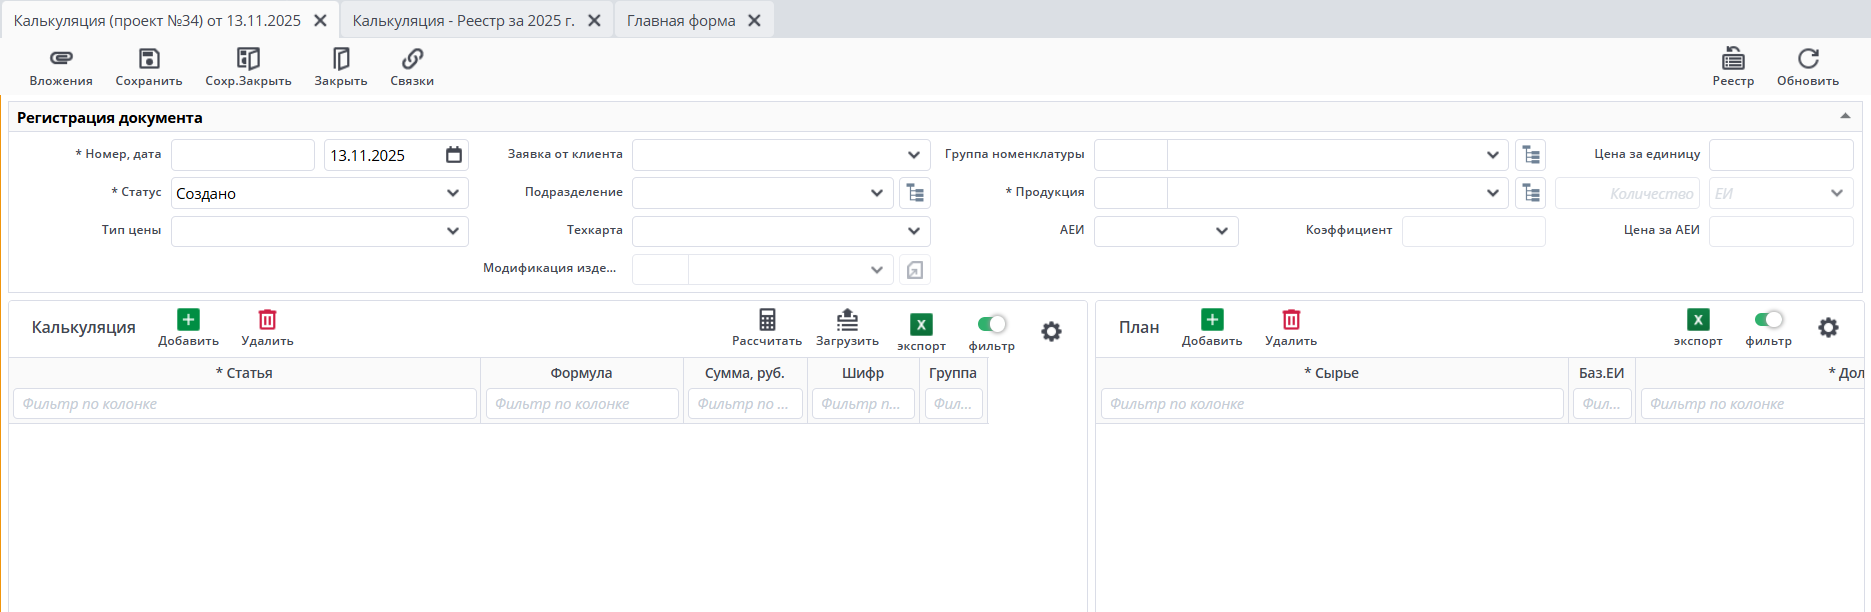This screenshot has width=1871, height=612.
Task: Save the document with Сохранить icon
Action: coord(149,59)
